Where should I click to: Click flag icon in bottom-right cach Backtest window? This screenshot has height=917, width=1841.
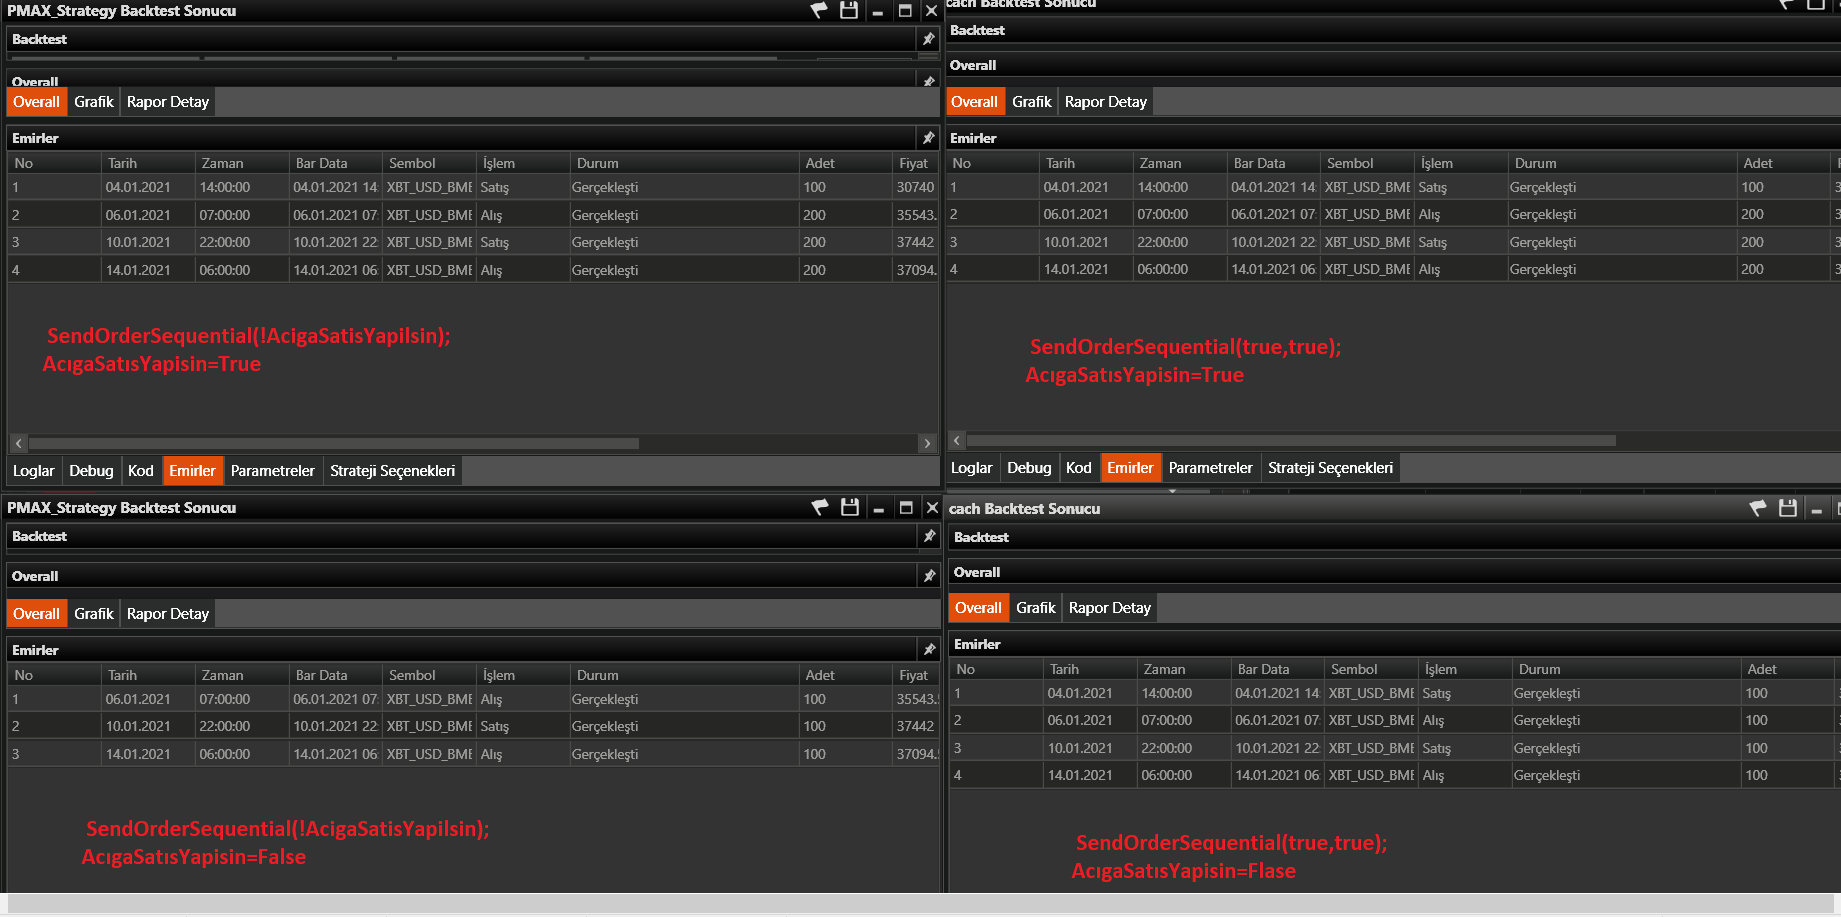[x=1758, y=508]
